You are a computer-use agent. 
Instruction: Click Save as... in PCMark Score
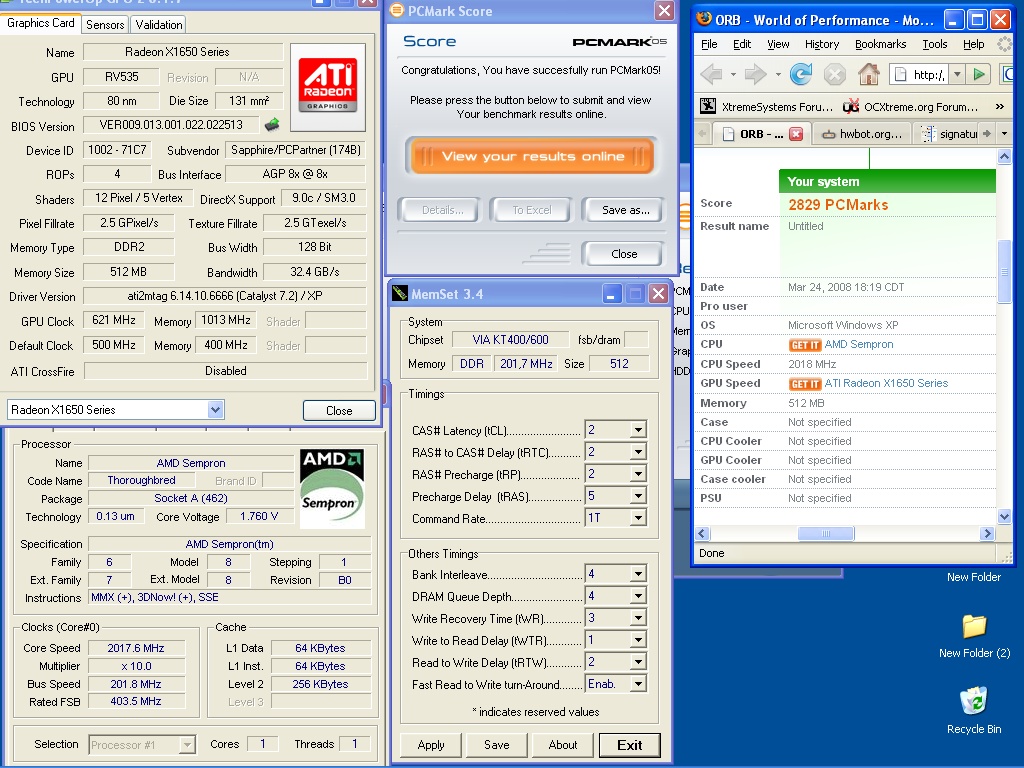coord(625,210)
